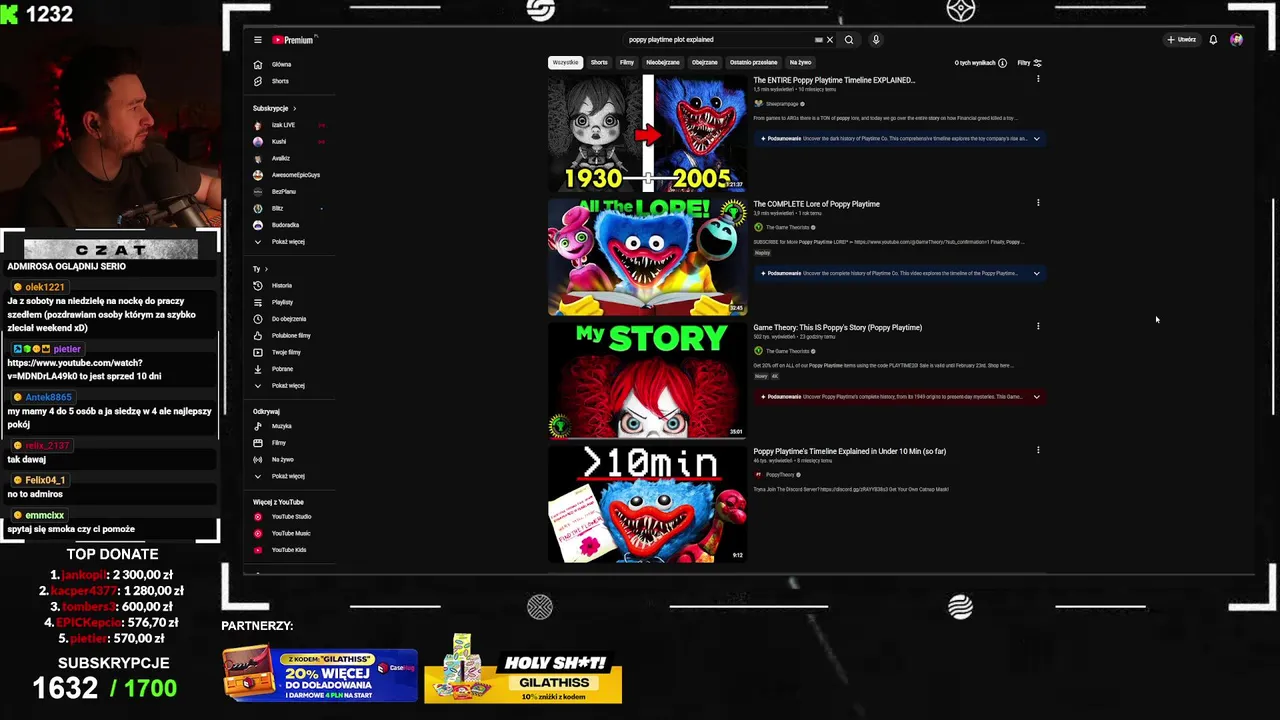Image resolution: width=1280 pixels, height=720 pixels.
Task: Open Historia in the sidebar
Action: pos(274,285)
